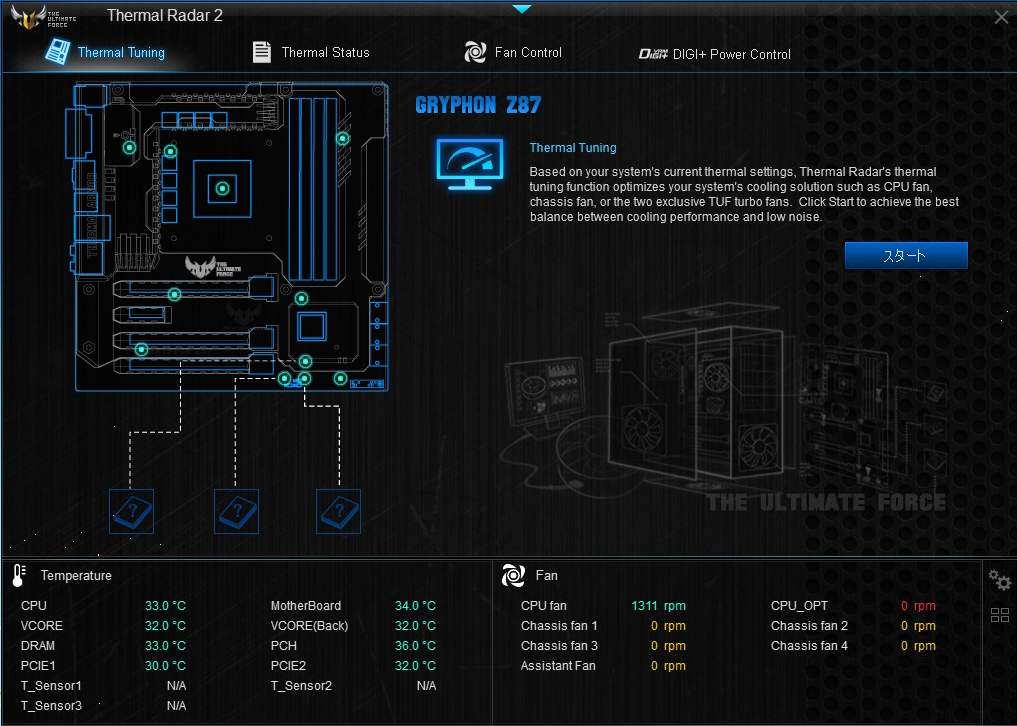Click the sensor dot just below PCH chip

(x=305, y=361)
